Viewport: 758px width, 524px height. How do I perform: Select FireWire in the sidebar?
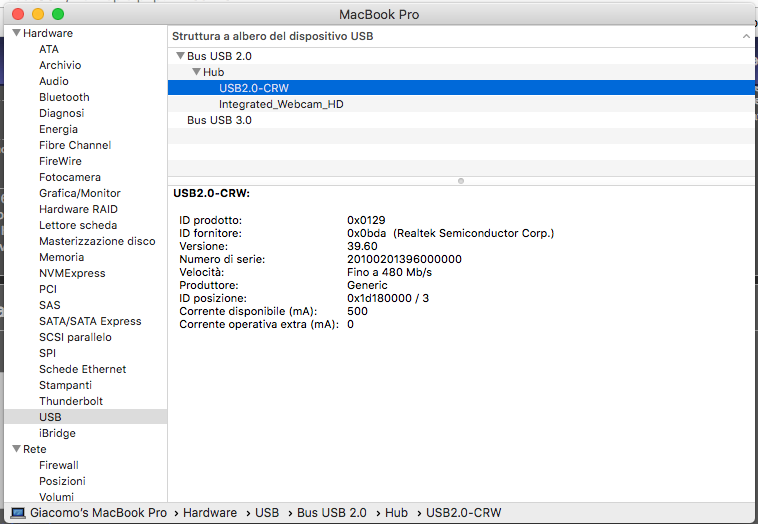coord(60,161)
